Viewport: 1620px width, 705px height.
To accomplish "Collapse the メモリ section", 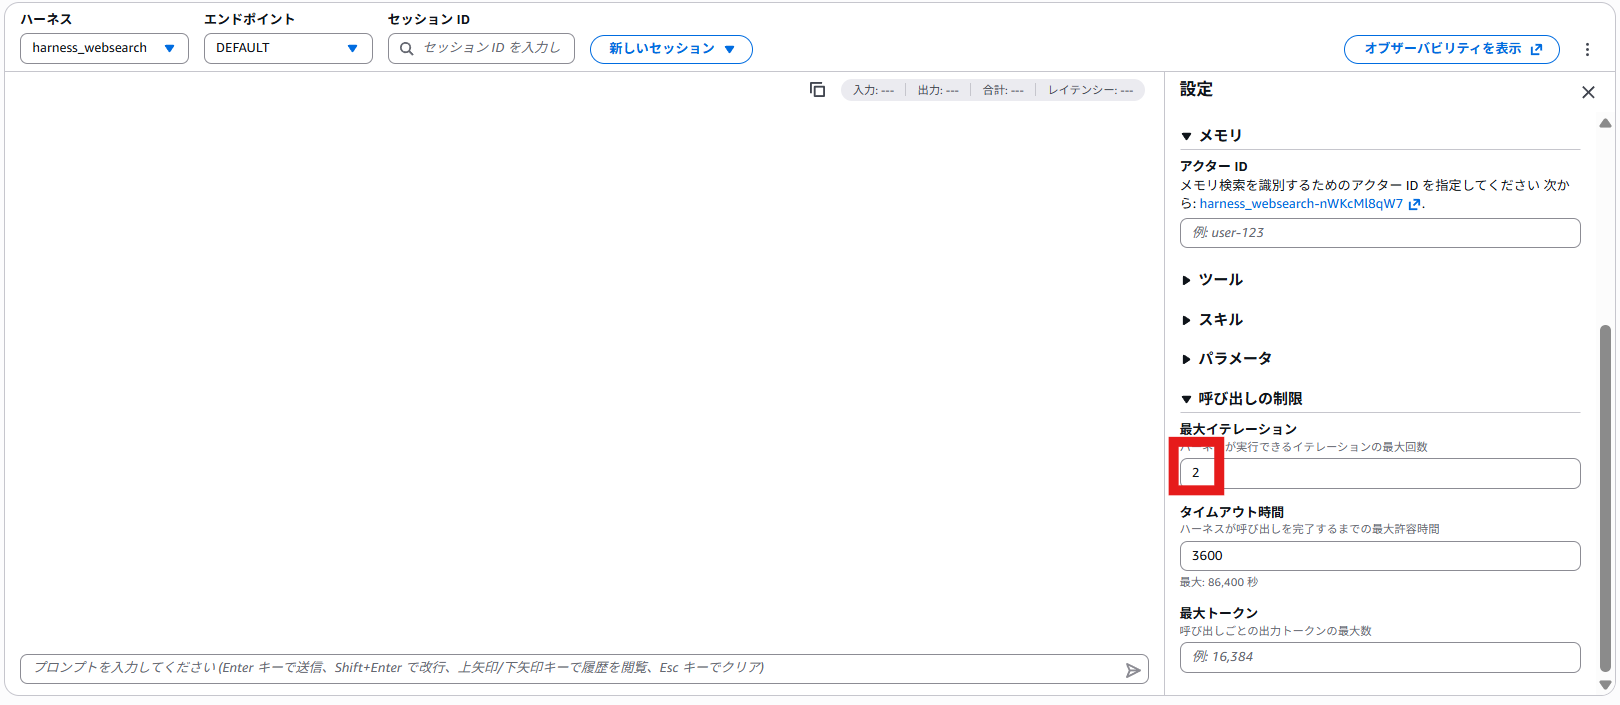I will coord(1211,135).
